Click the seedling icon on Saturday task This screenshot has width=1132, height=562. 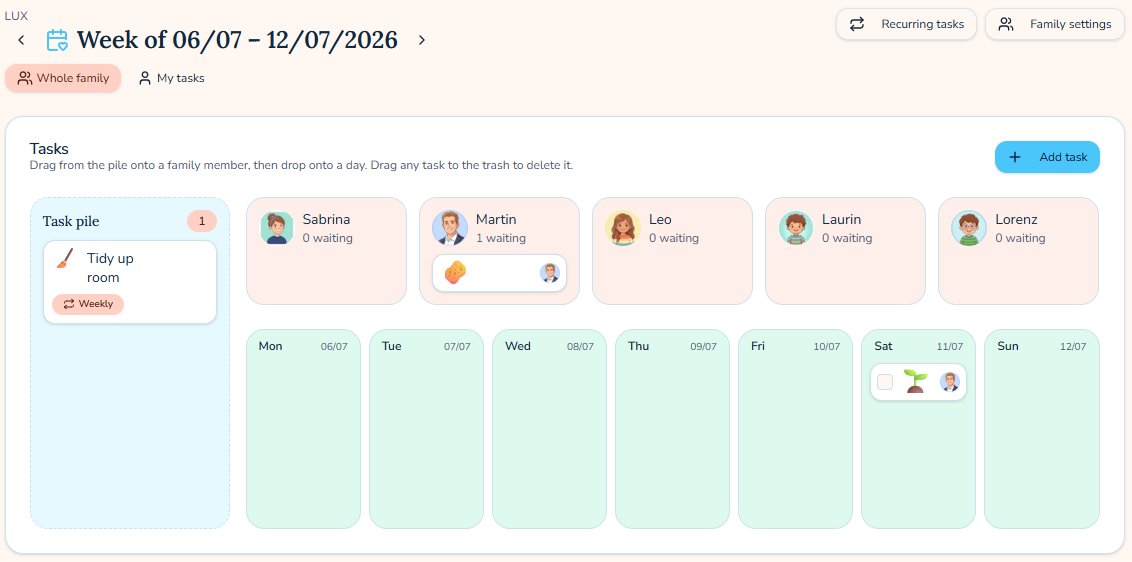tap(915, 381)
